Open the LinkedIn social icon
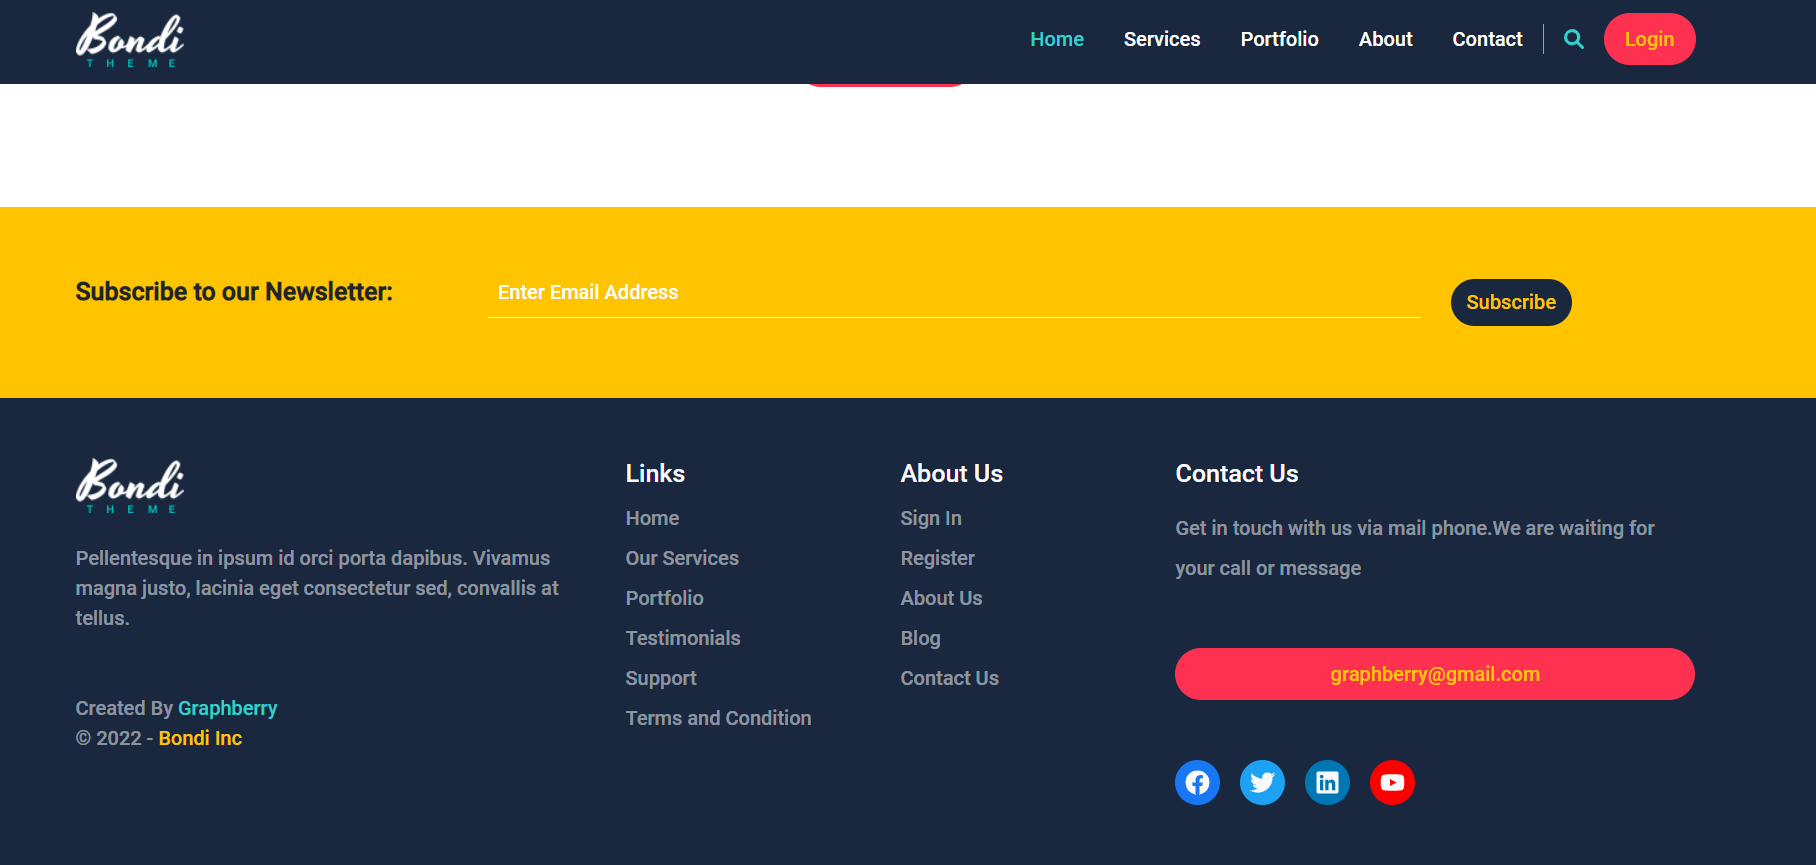Screen dimensions: 1816x865 1327,782
